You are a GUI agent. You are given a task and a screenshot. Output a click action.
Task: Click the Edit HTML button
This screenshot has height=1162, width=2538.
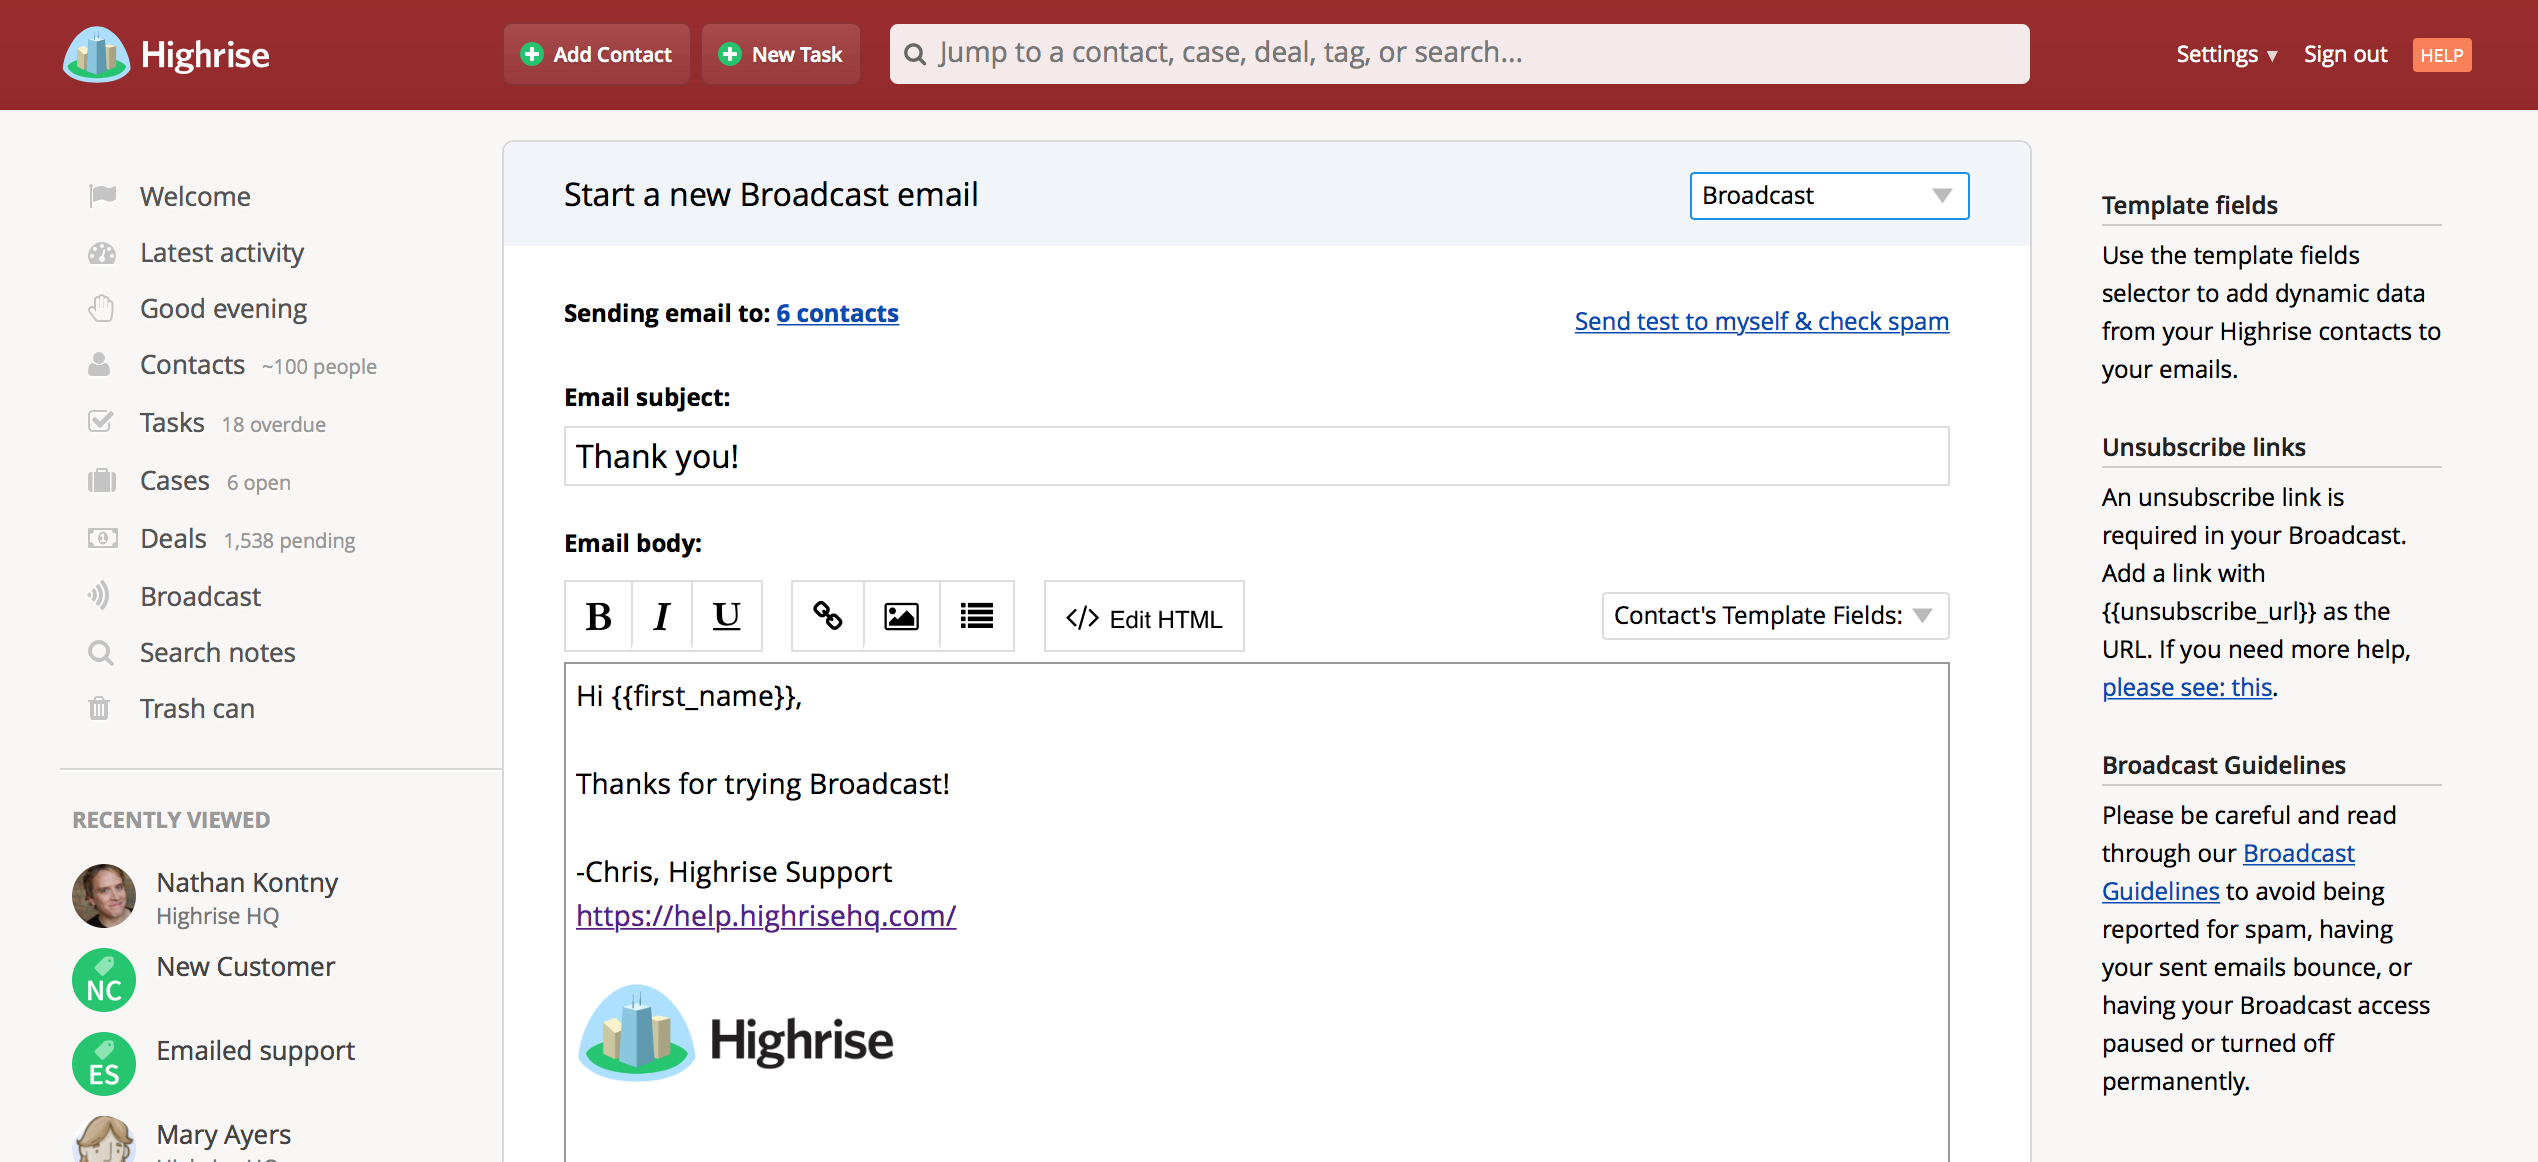coord(1144,616)
